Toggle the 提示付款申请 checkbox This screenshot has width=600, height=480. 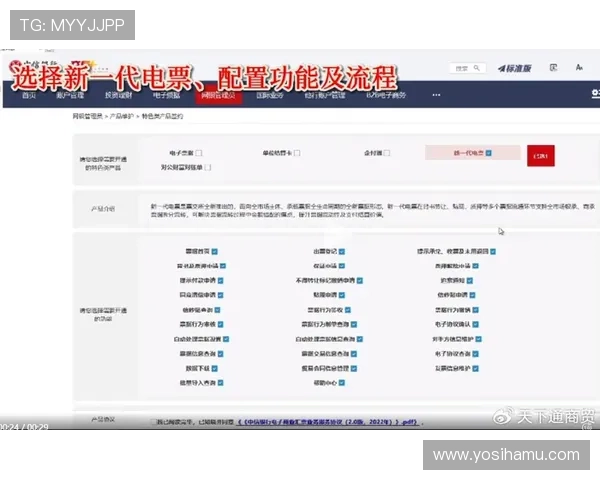(221, 281)
